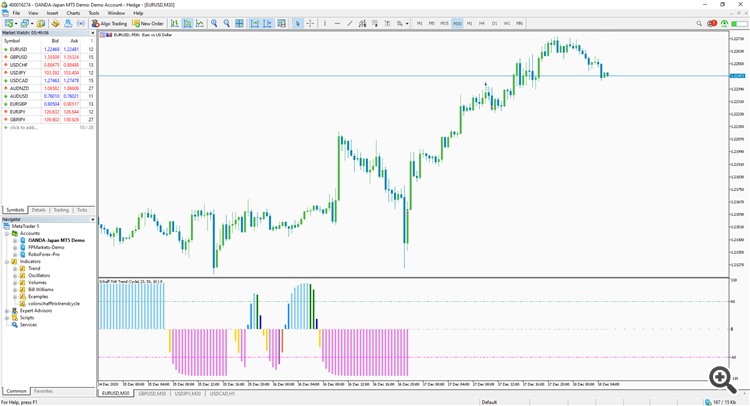Zoom out of the chart

click(227, 23)
